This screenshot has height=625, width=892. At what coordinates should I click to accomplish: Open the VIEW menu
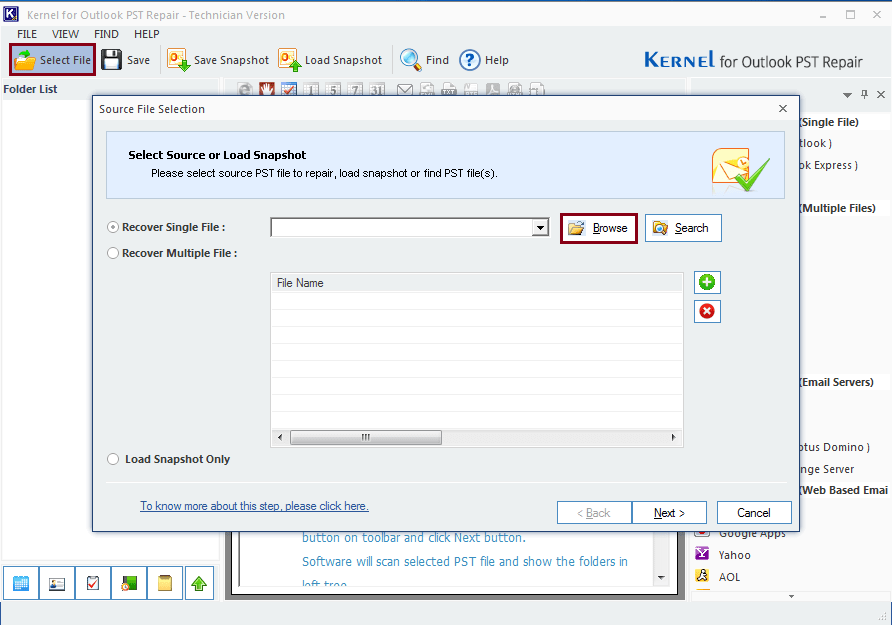pos(65,34)
